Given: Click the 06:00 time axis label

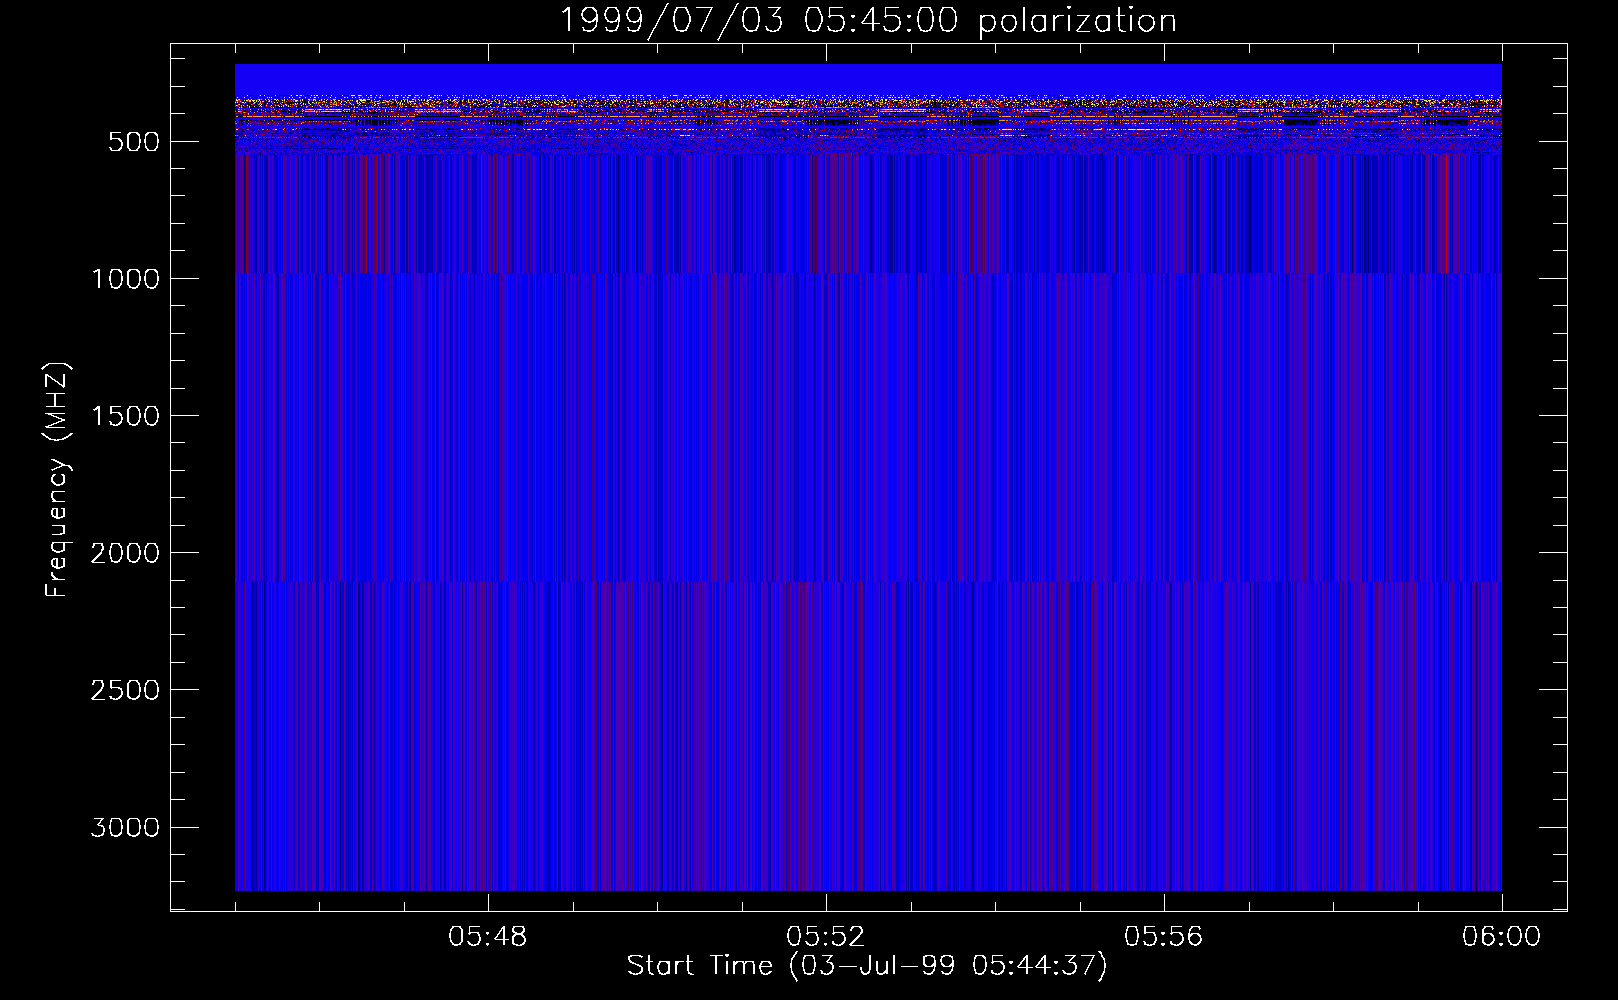Looking at the screenshot, I should point(1501,937).
